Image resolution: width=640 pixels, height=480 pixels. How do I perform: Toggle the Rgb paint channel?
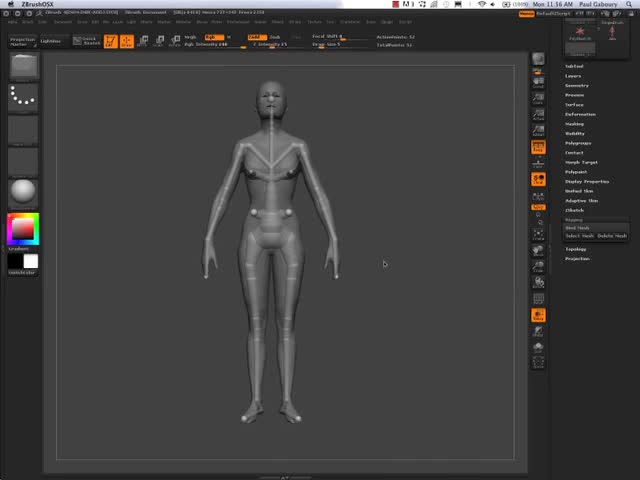click(214, 37)
